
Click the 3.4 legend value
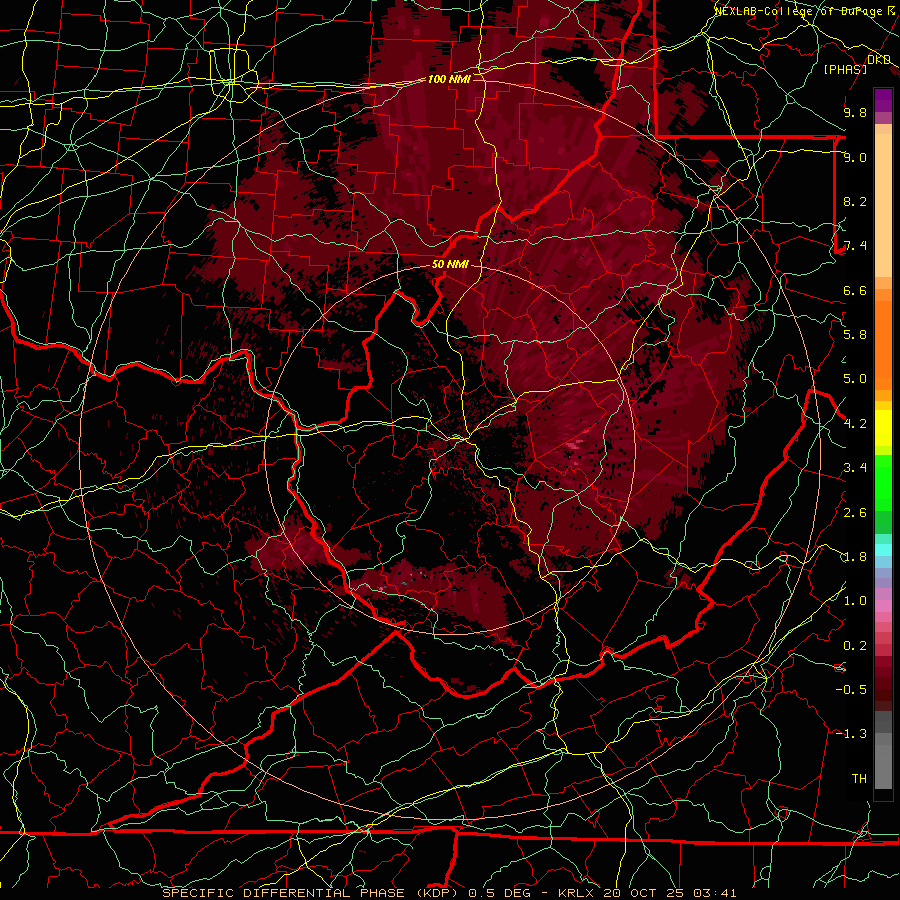point(855,468)
